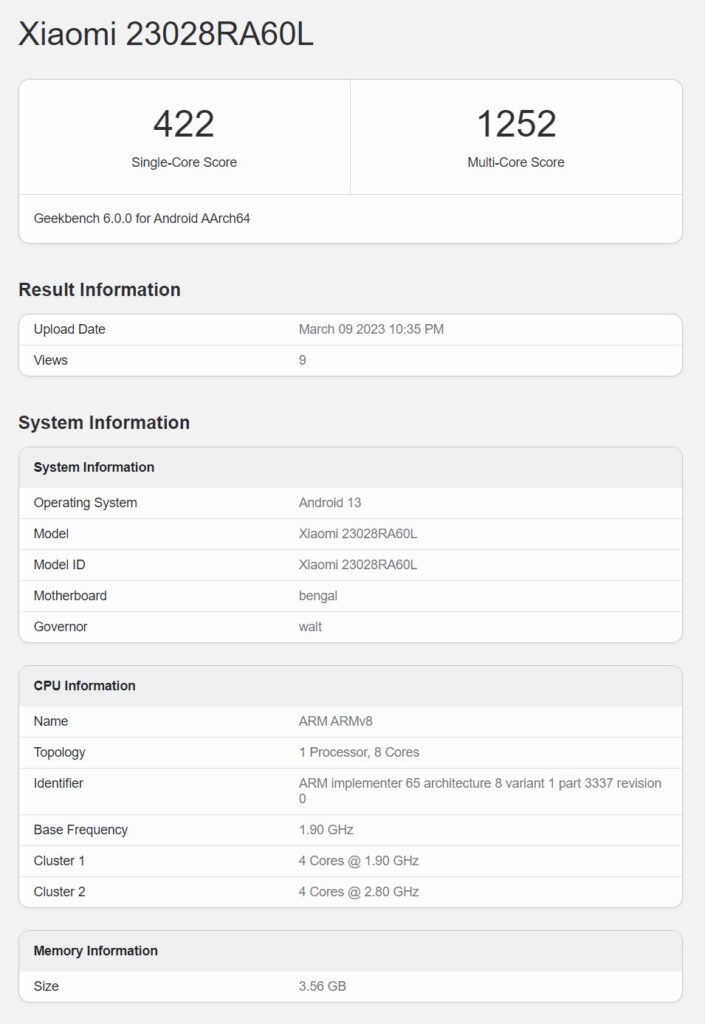Click the Model ID label
This screenshot has width=705, height=1024.
pyautogui.click(x=59, y=565)
